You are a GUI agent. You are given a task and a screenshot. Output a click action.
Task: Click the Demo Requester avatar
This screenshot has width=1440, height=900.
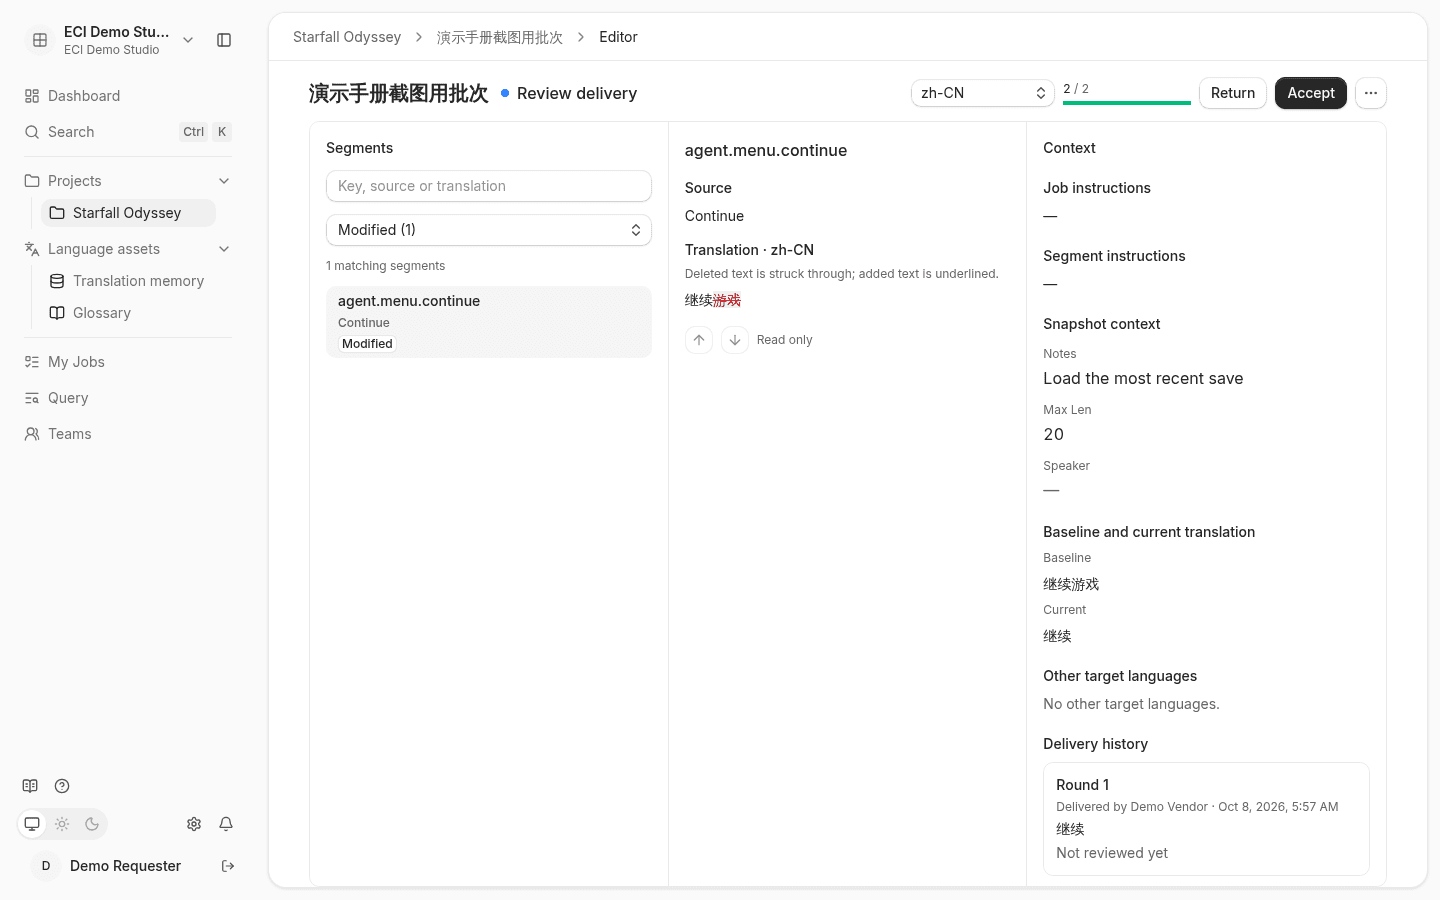[46, 866]
